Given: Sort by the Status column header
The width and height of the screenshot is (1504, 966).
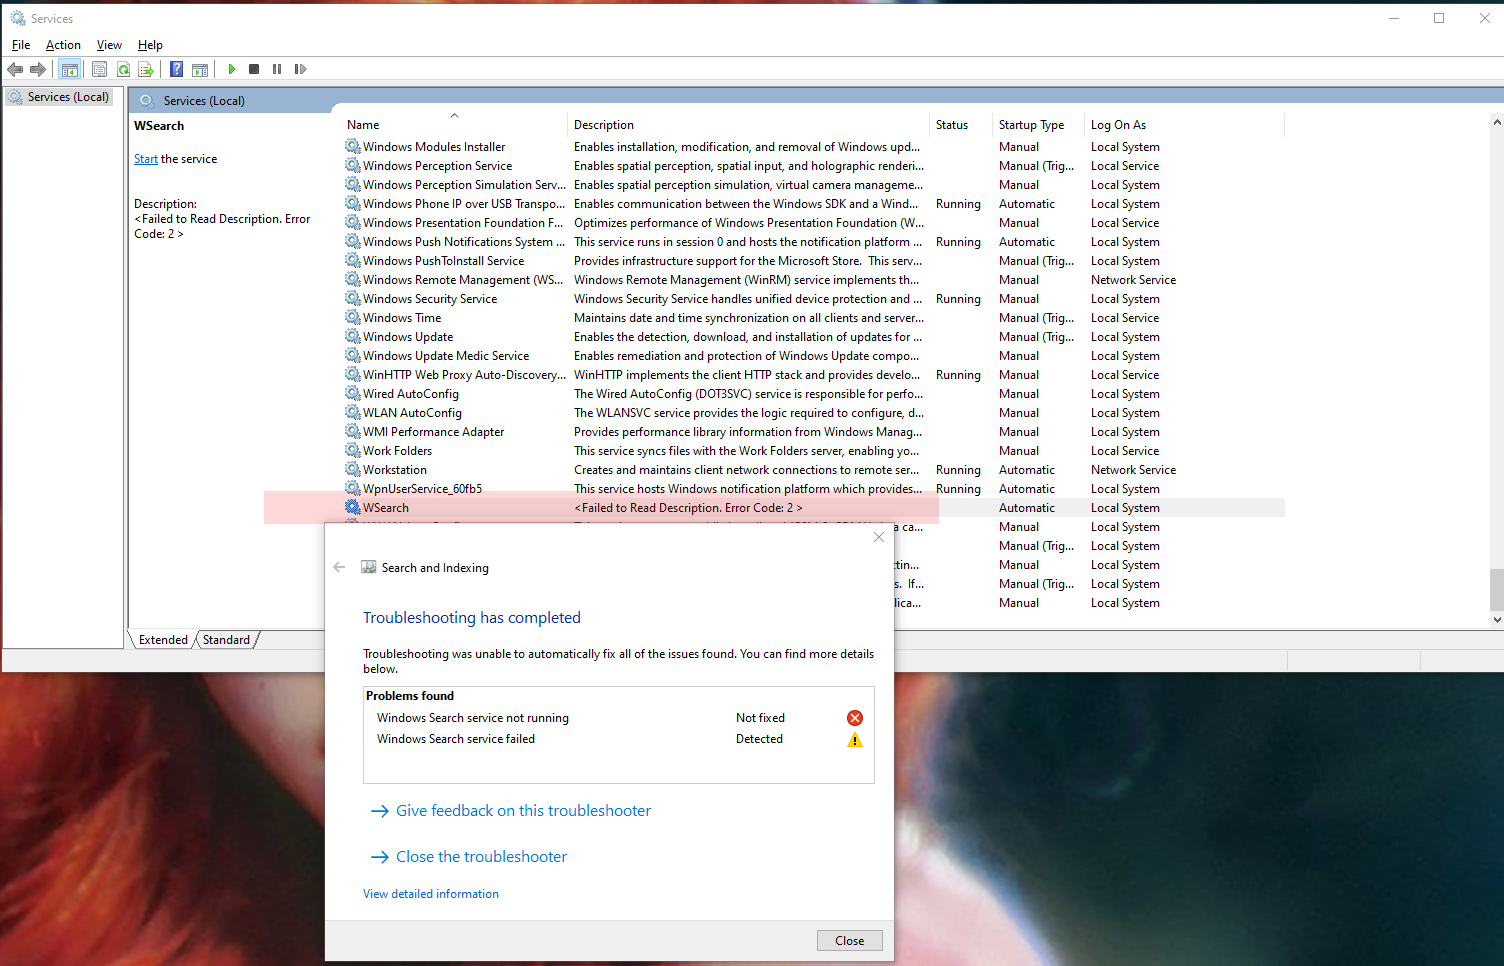Looking at the screenshot, I should (960, 125).
